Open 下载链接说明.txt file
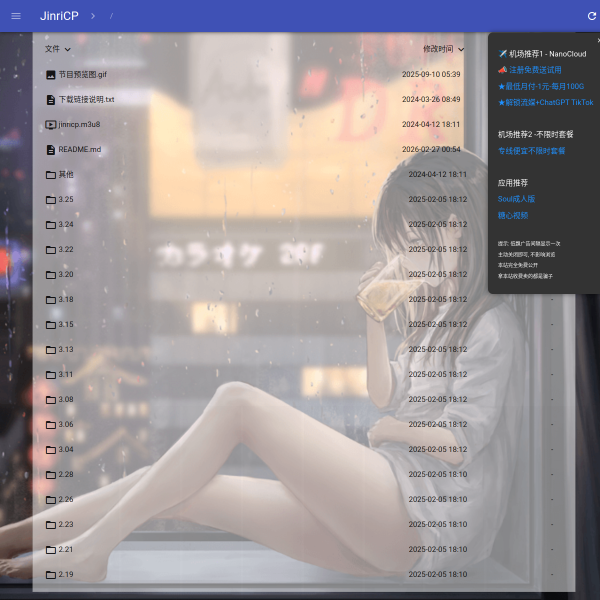The height and width of the screenshot is (600, 600). [x=86, y=99]
